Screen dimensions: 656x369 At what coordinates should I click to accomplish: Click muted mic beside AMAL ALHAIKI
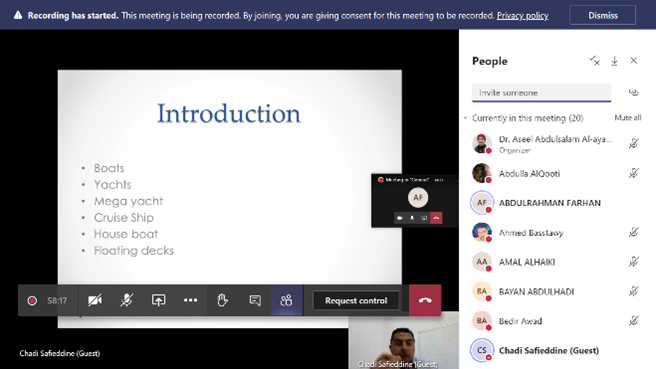[634, 262]
